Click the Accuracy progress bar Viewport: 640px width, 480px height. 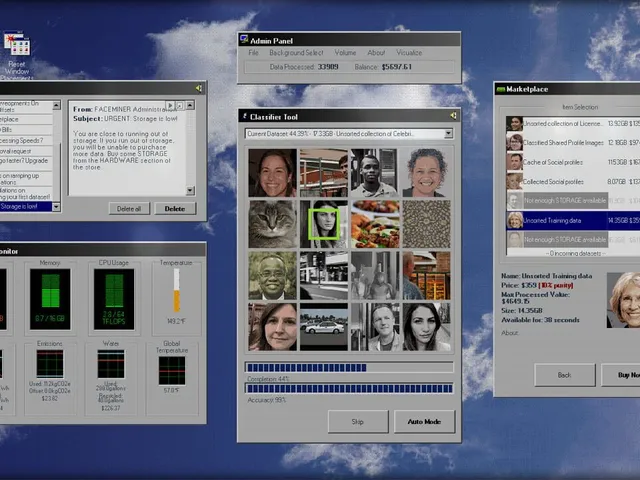tap(349, 388)
